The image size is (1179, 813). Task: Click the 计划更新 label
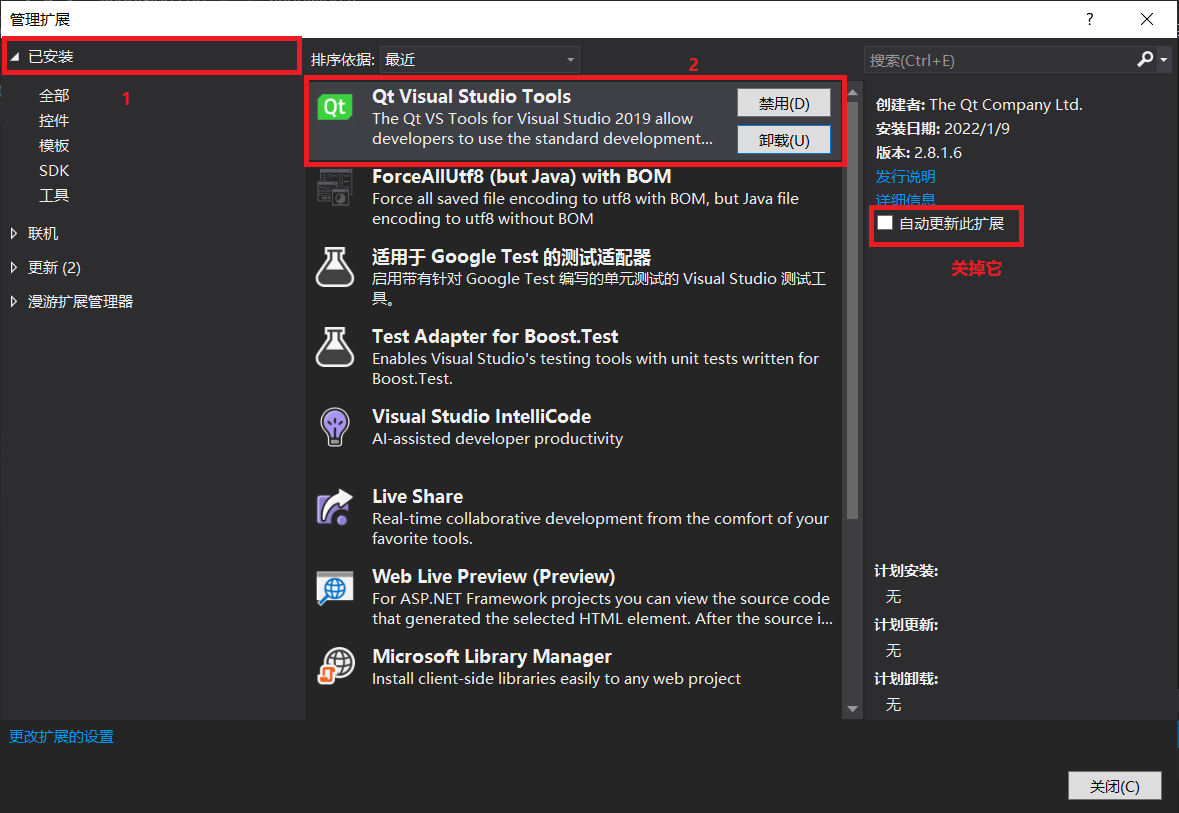906,625
